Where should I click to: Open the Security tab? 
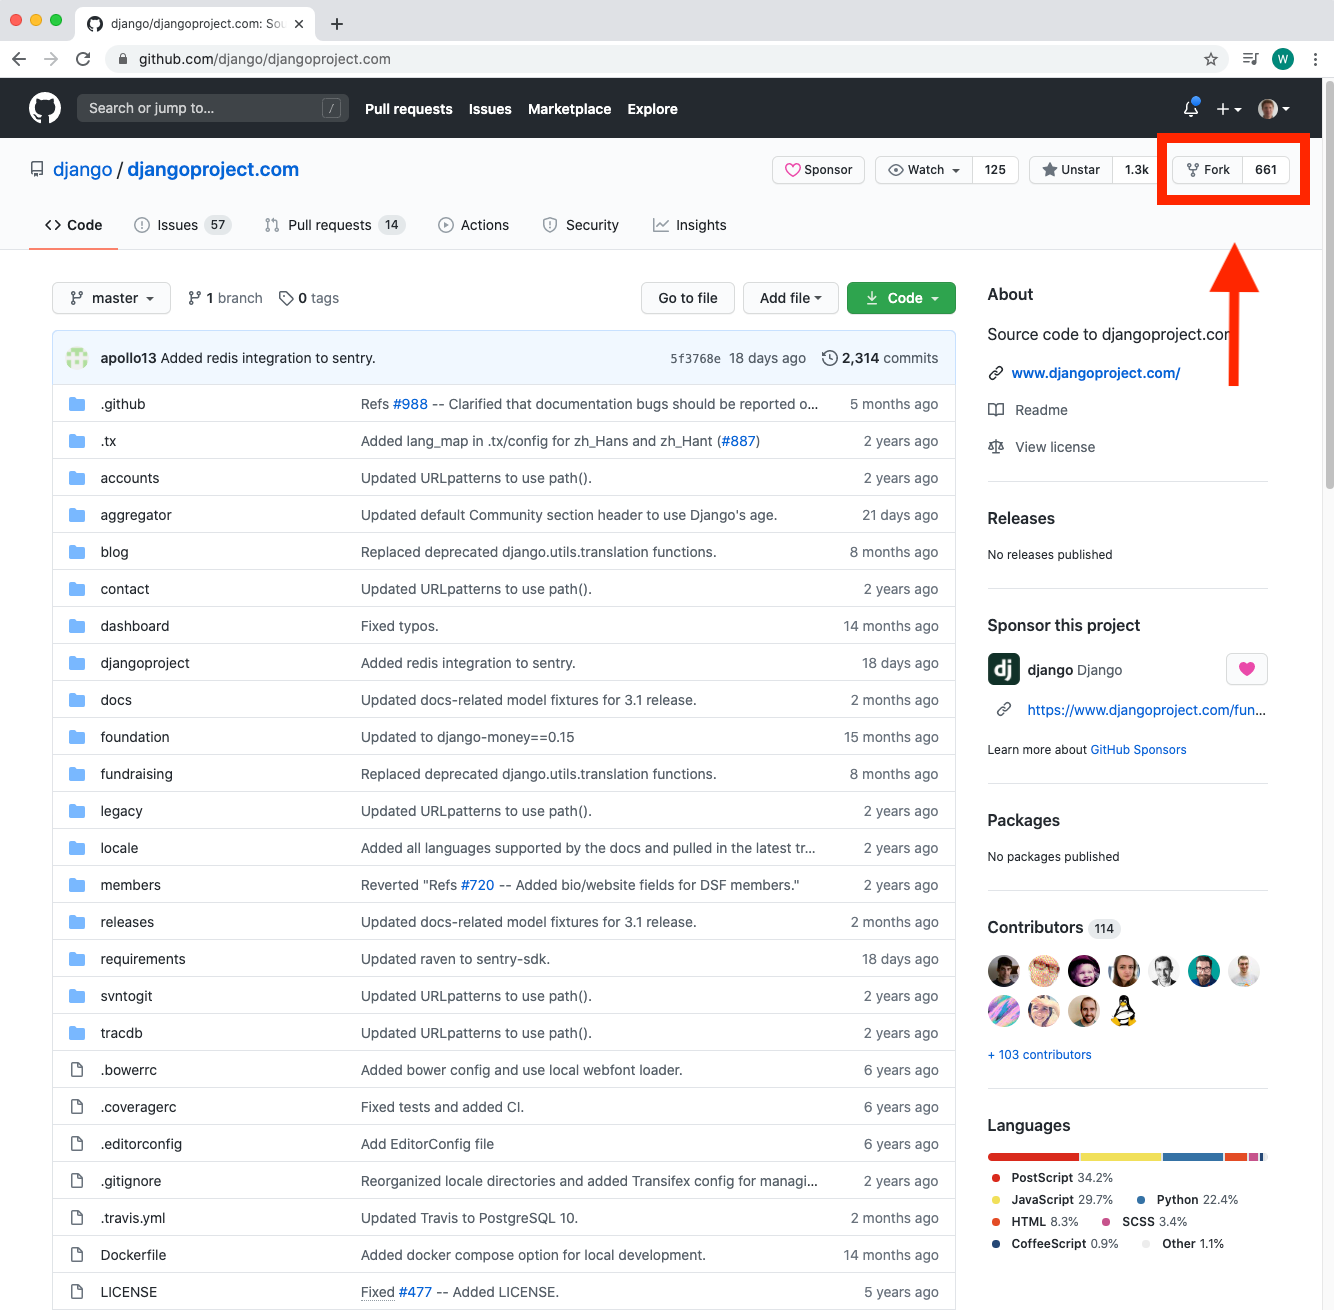click(580, 225)
